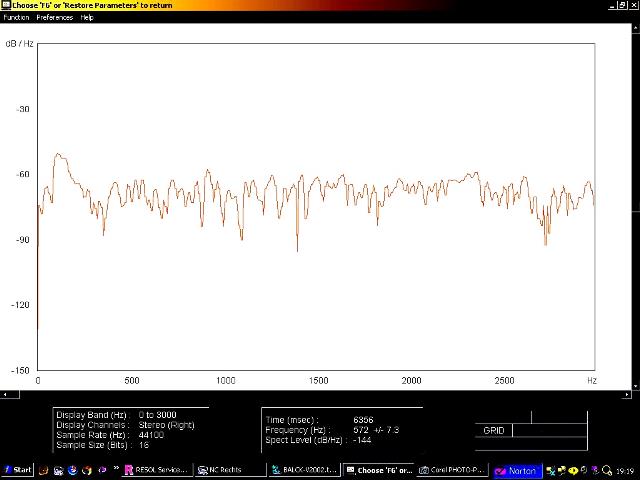Click the 'dB / Hz' axis label
Screen dimensions: 640x480
[x=19, y=44]
